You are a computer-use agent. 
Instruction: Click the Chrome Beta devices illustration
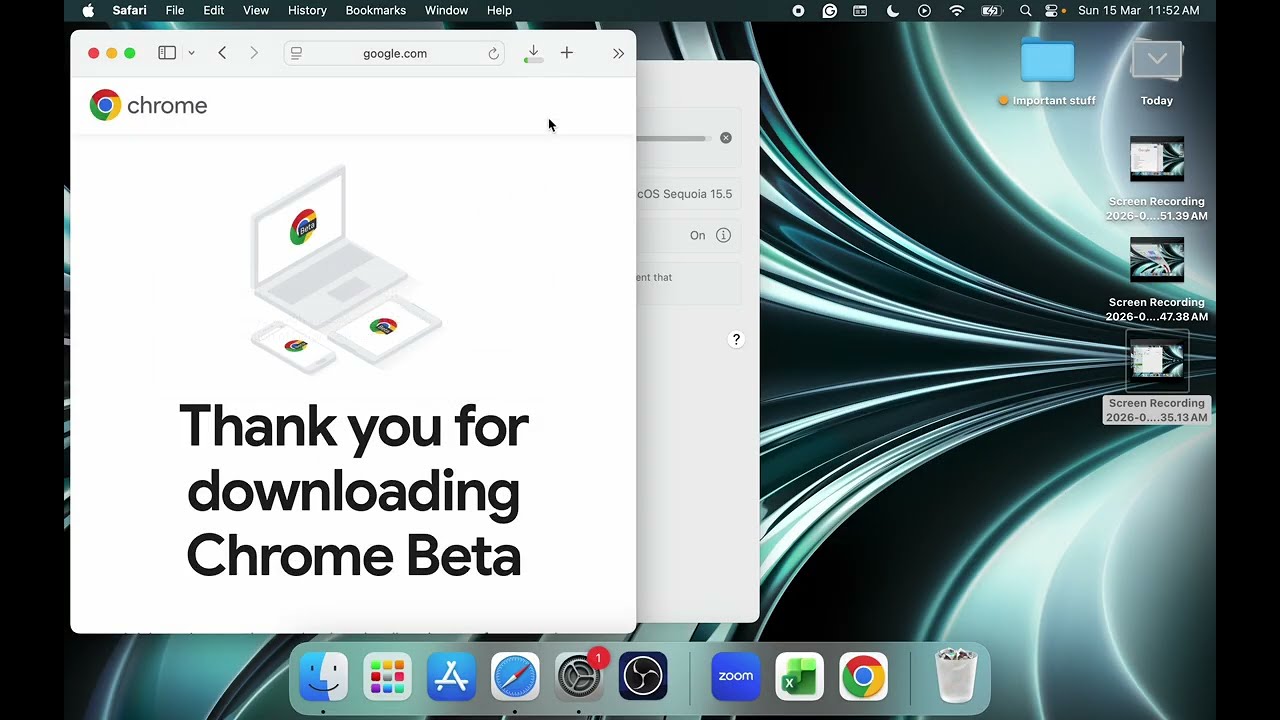[x=346, y=270]
